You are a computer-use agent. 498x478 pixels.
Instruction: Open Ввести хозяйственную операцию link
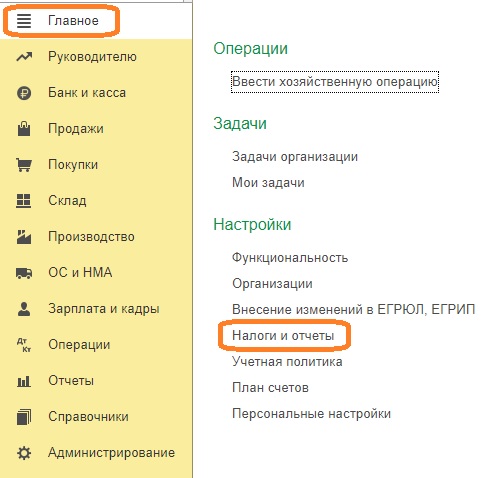[335, 82]
